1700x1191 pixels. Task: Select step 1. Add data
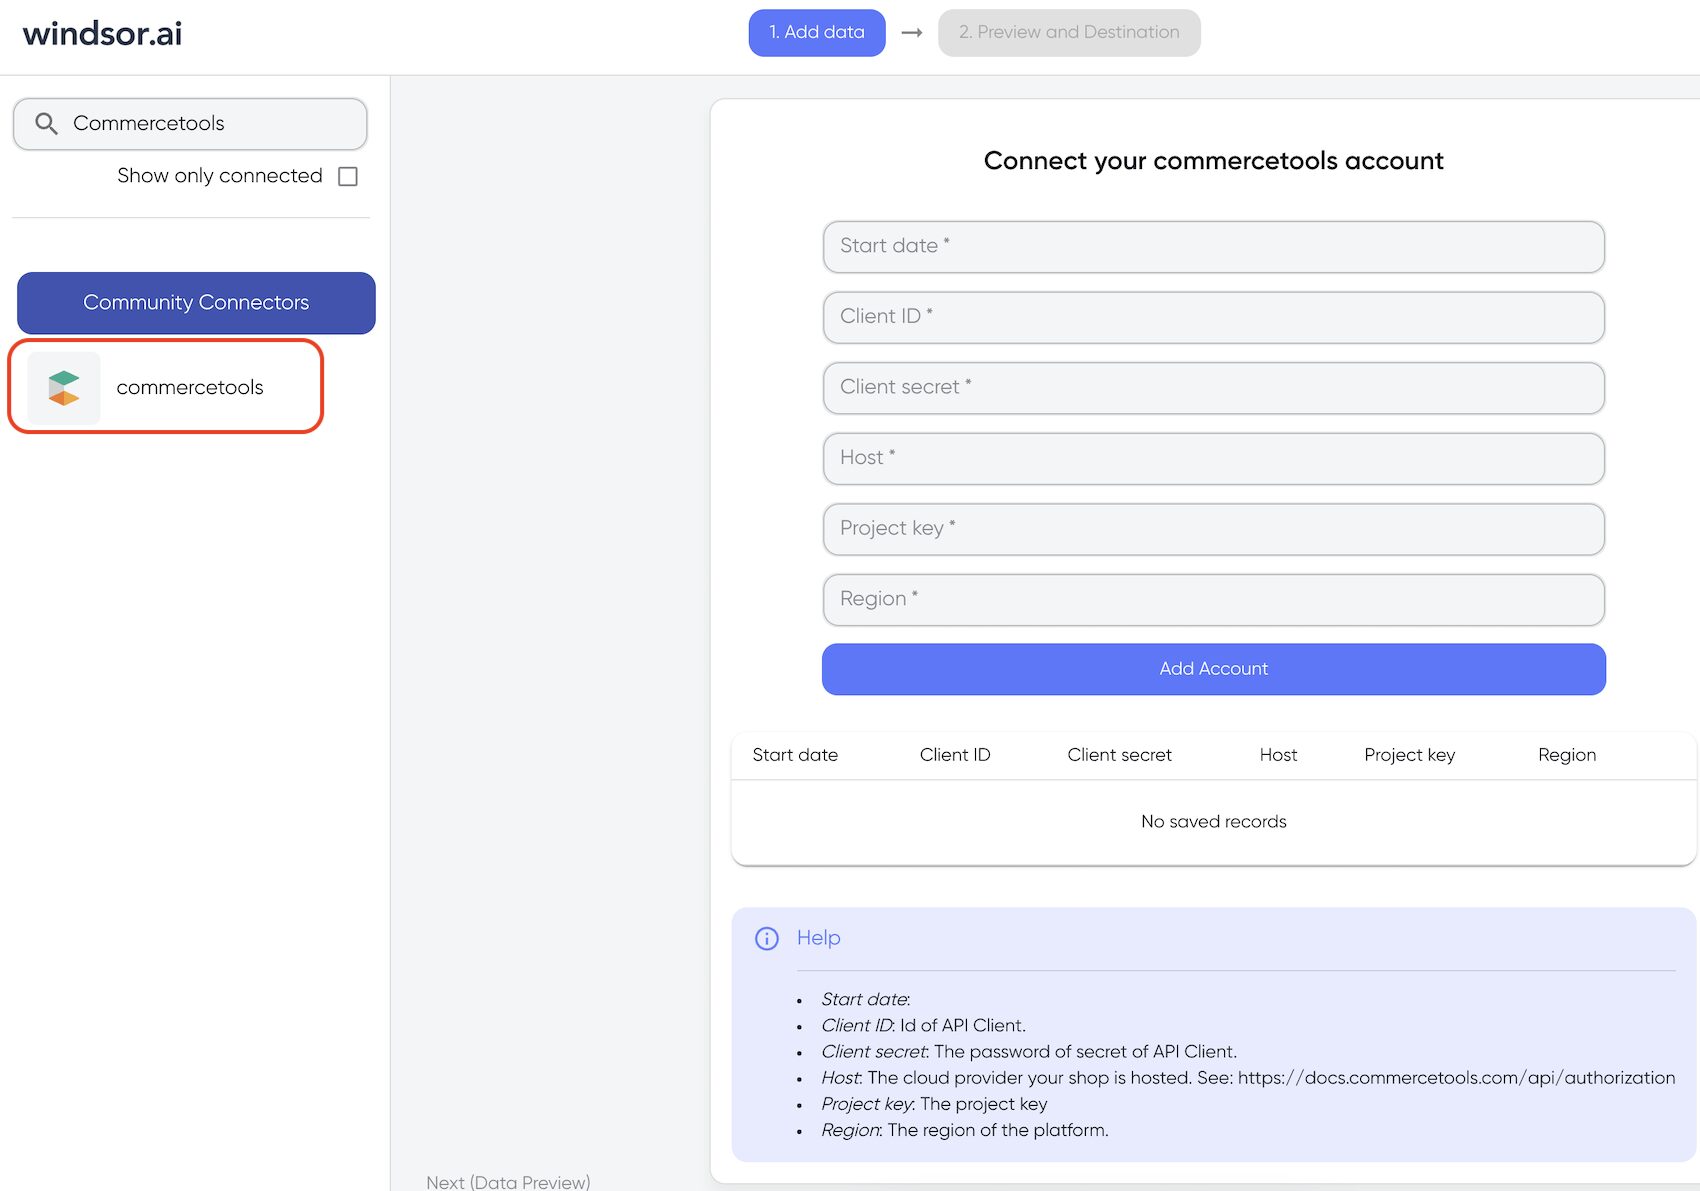pyautogui.click(x=817, y=32)
